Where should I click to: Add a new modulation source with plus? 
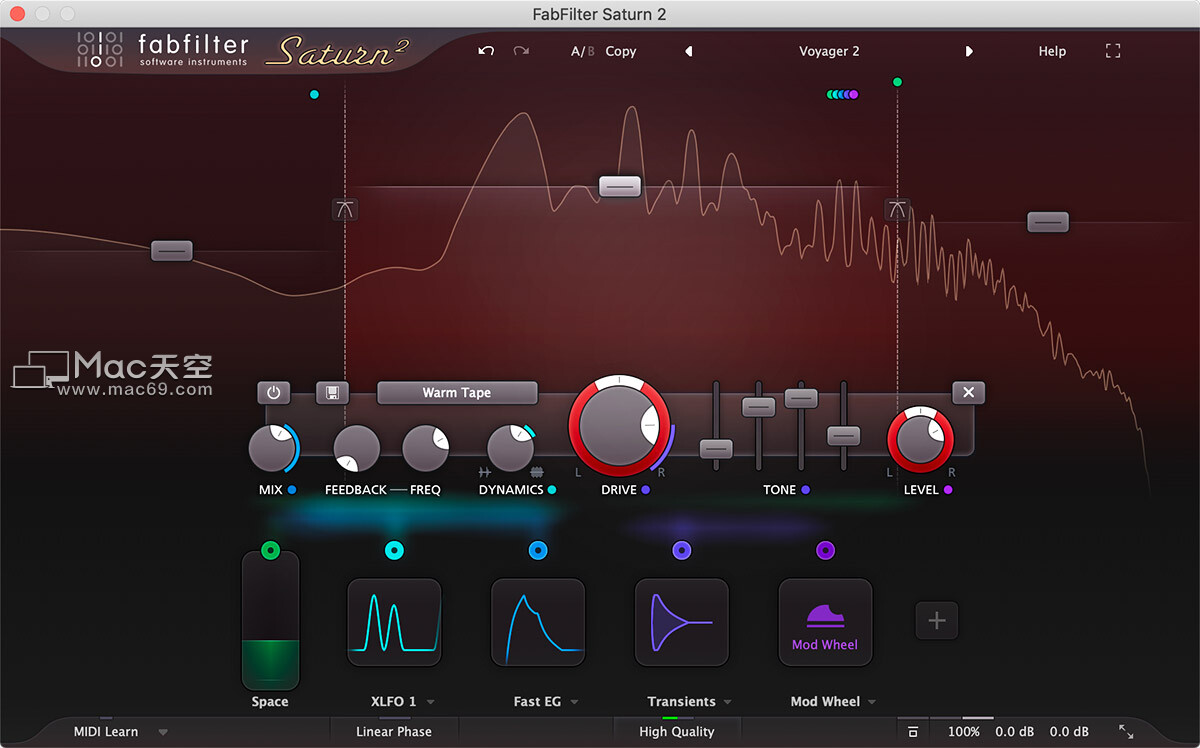coord(937,621)
